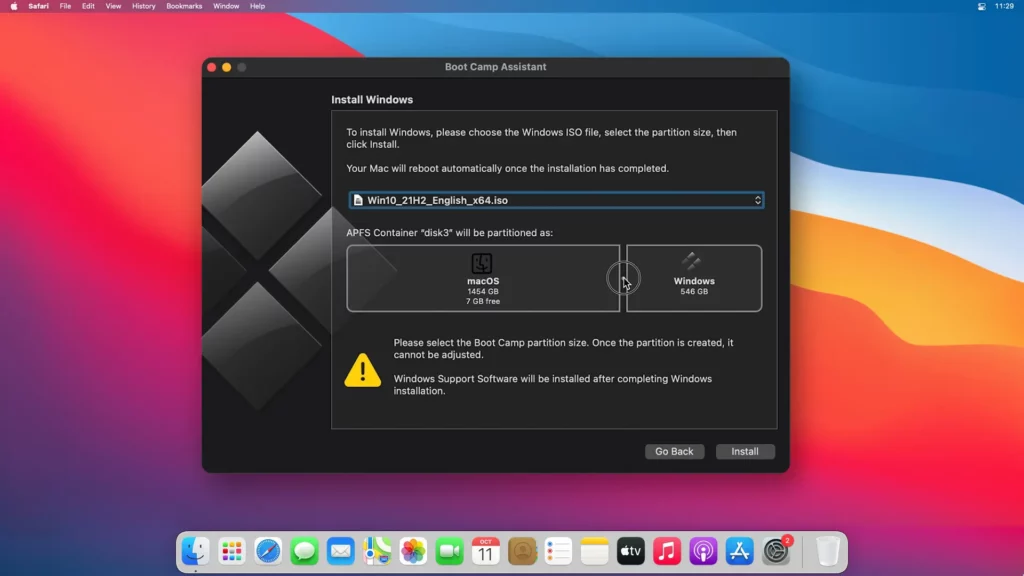Image resolution: width=1024 pixels, height=576 pixels.
Task: Open the Trash in the Dock
Action: [827, 552]
